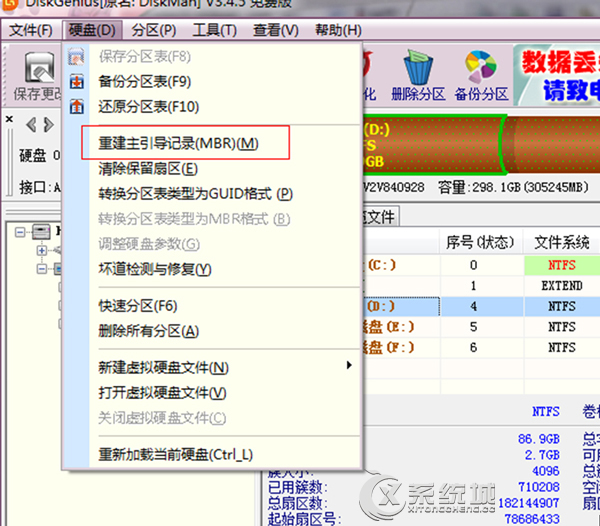The height and width of the screenshot is (526, 600).
Task: Choose 转换分区表类型为GUID格式 (P)
Action: point(196,194)
